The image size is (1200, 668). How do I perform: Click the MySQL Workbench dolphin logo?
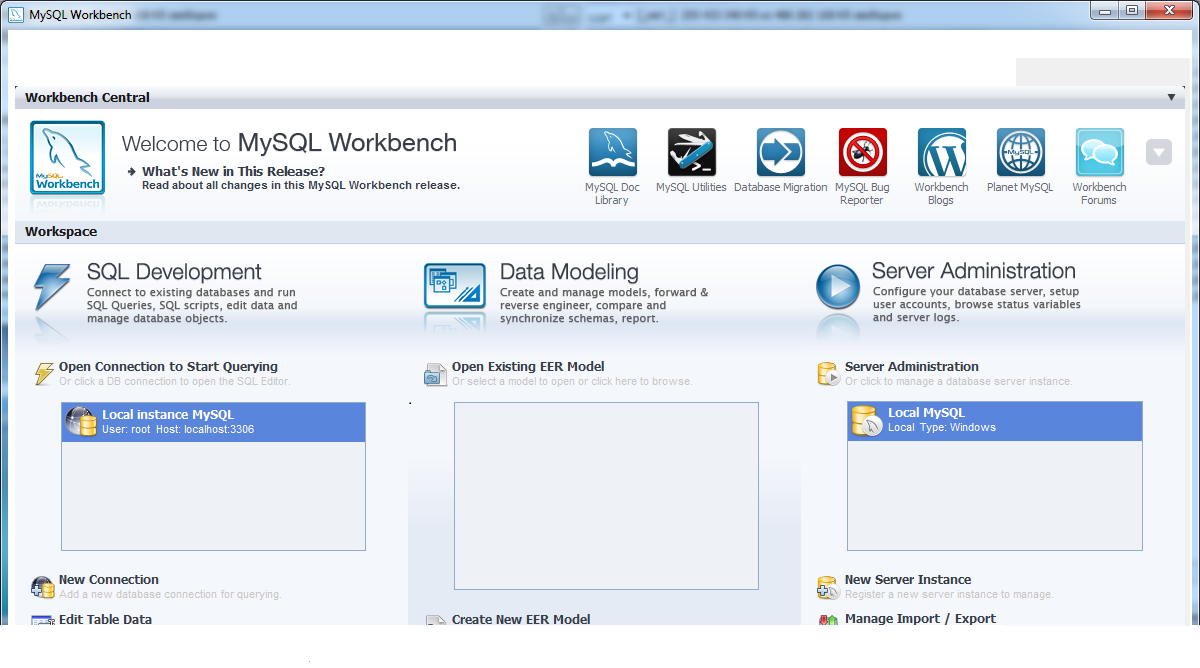tap(67, 157)
